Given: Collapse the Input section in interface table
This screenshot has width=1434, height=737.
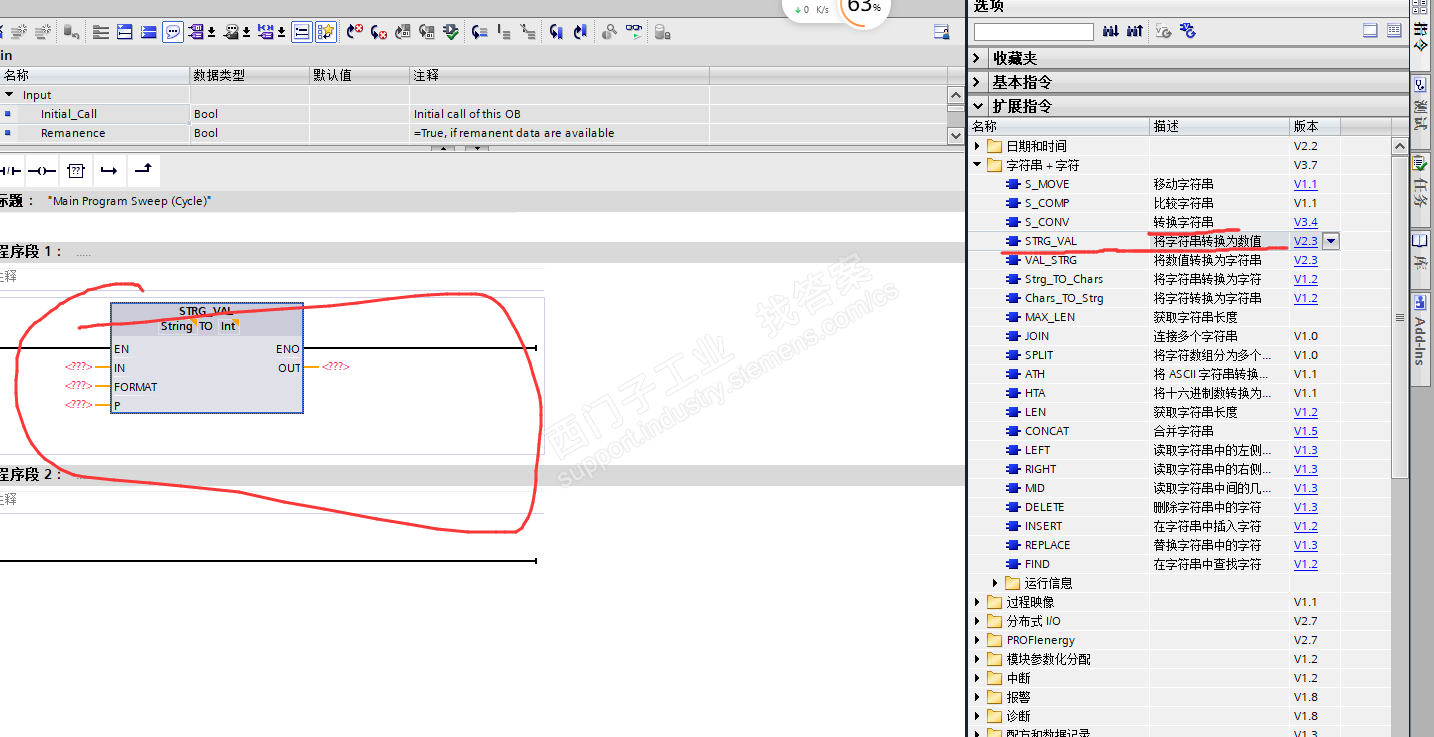Looking at the screenshot, I should pyautogui.click(x=9, y=95).
